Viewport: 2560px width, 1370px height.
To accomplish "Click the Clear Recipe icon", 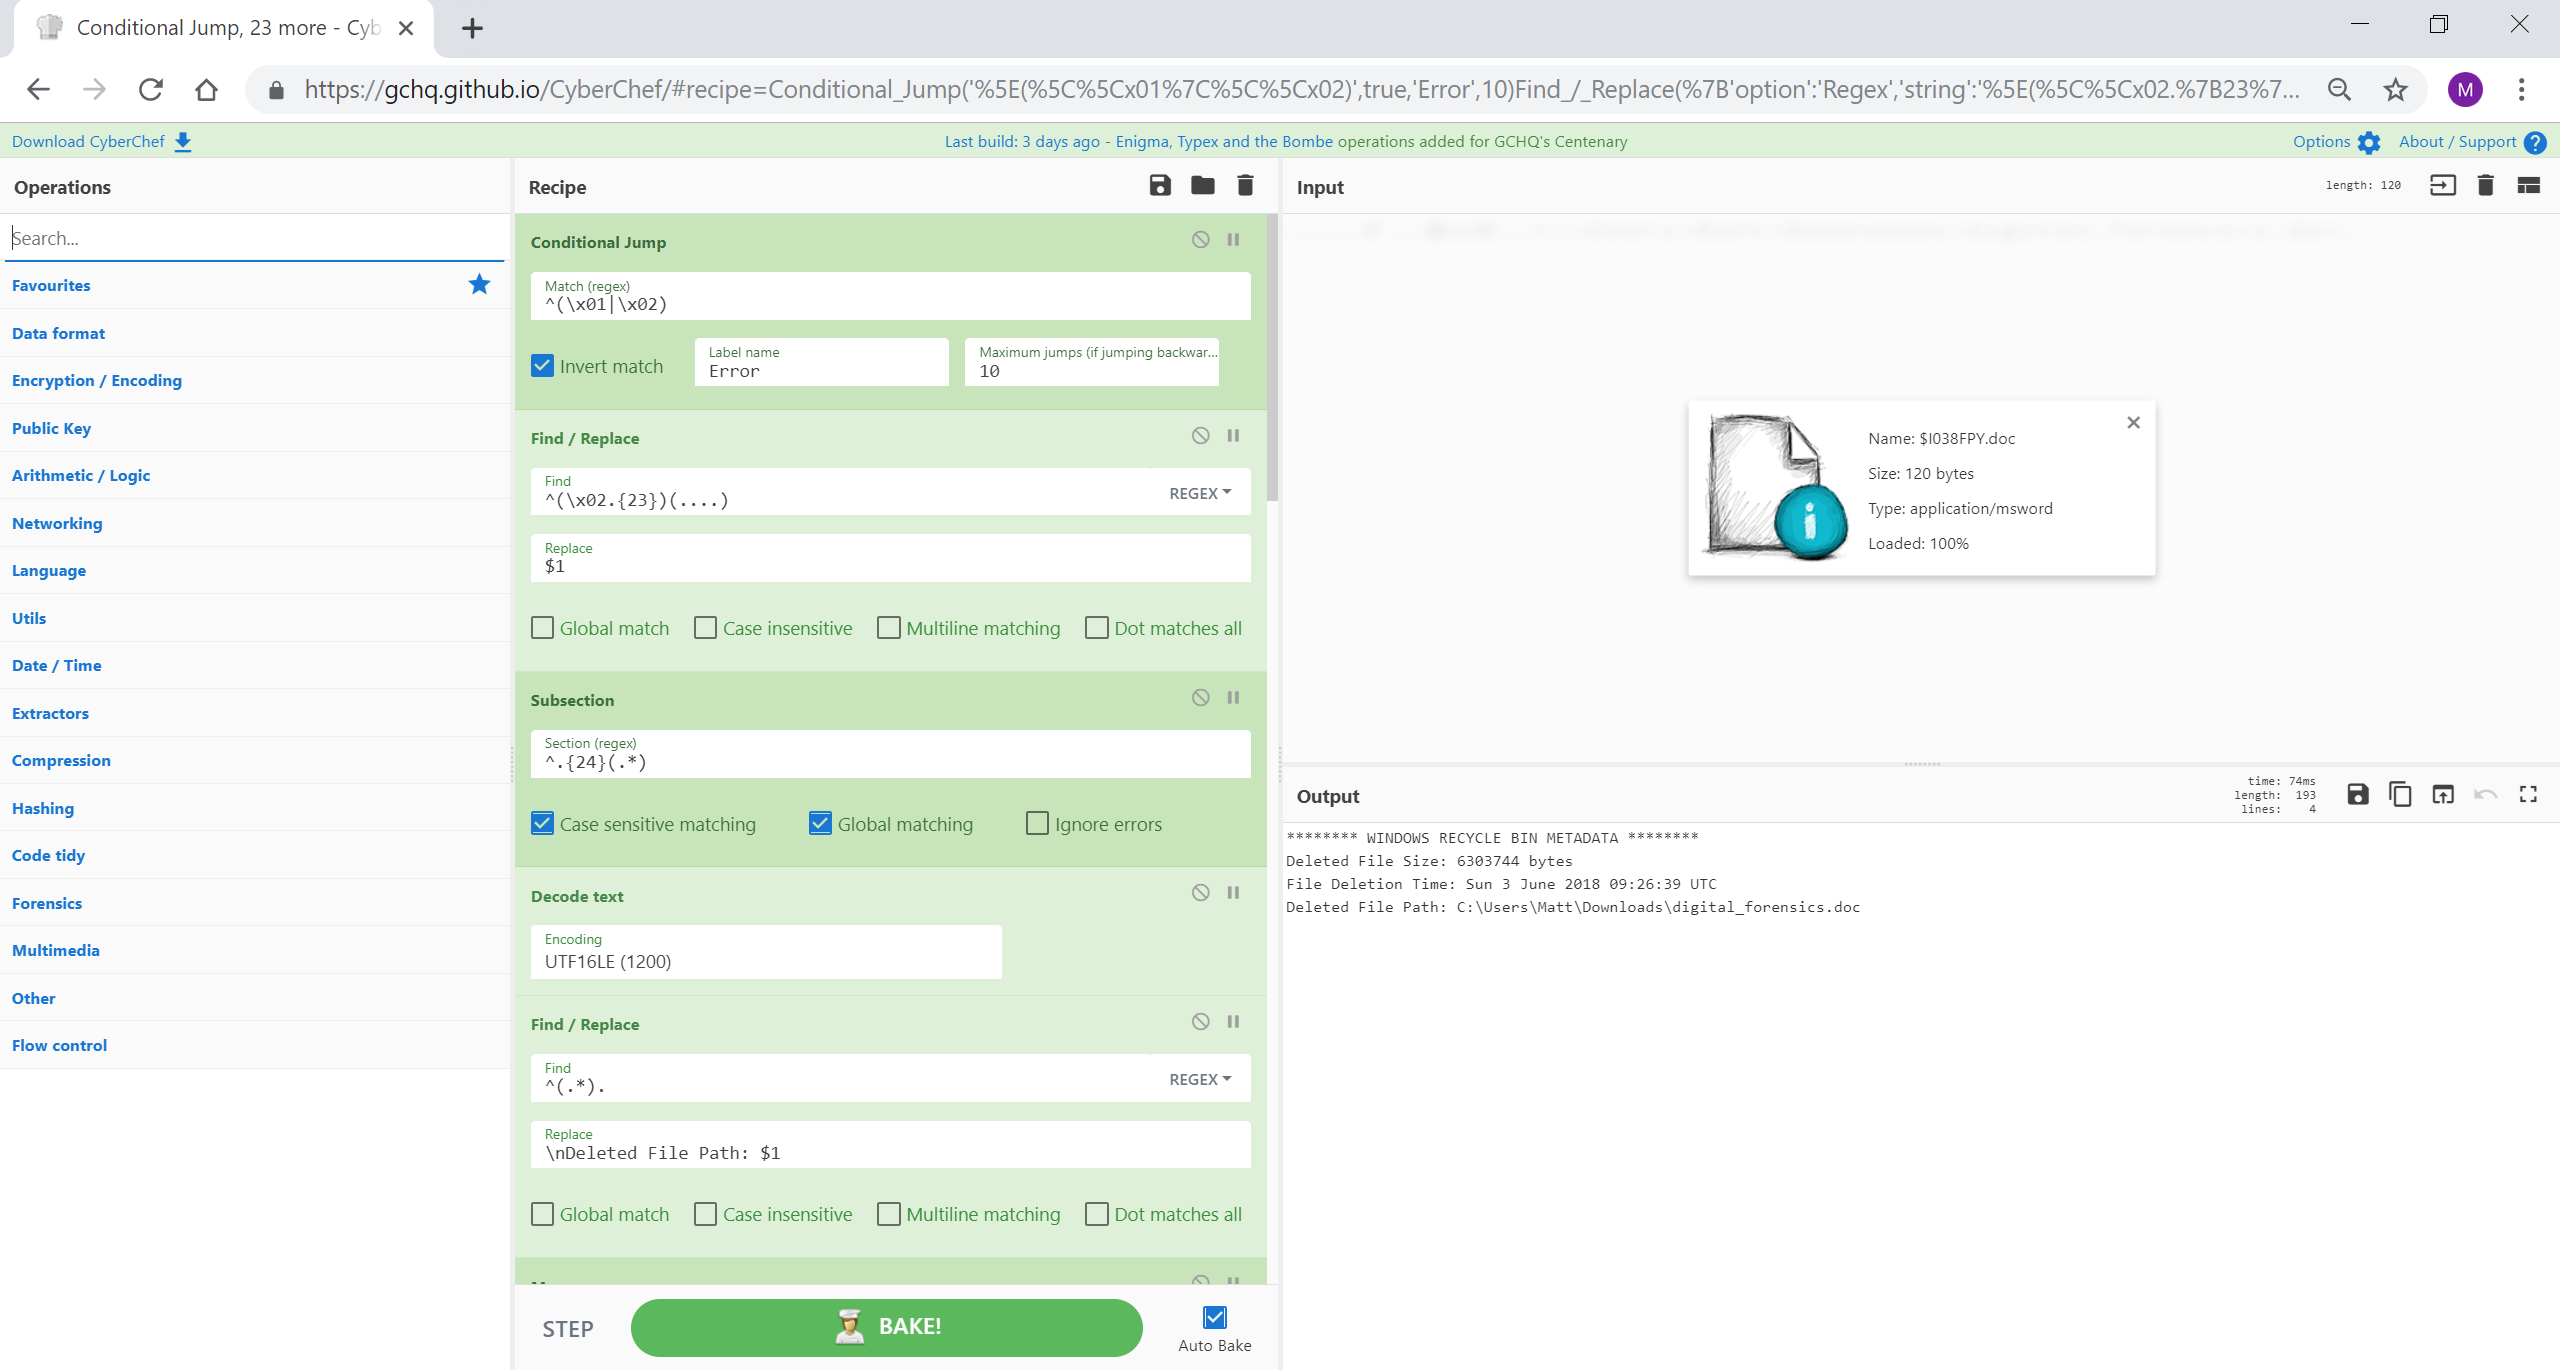I will point(1244,186).
